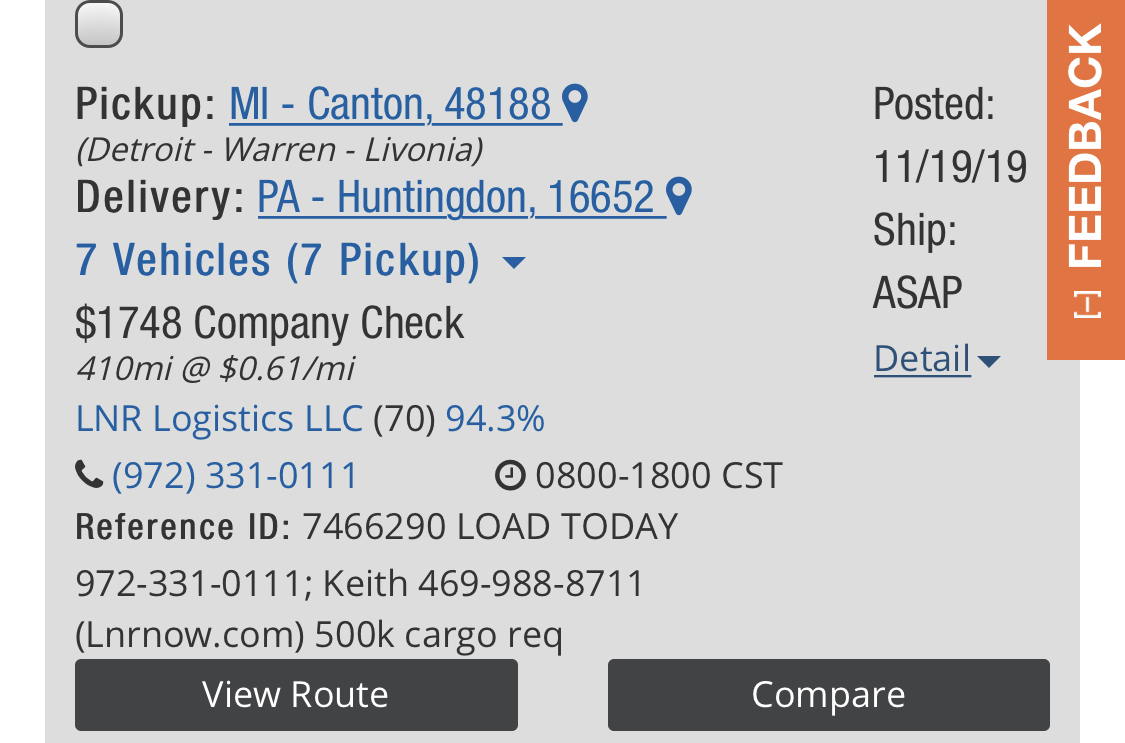Tick the load selection checkbox
This screenshot has height=743, width=1125.
pyautogui.click(x=99, y=24)
